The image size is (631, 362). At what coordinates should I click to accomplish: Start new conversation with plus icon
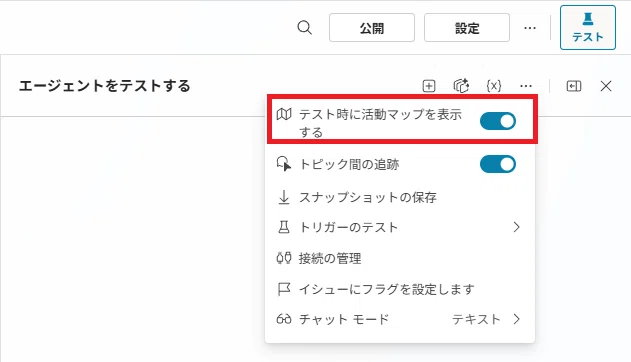[x=429, y=86]
